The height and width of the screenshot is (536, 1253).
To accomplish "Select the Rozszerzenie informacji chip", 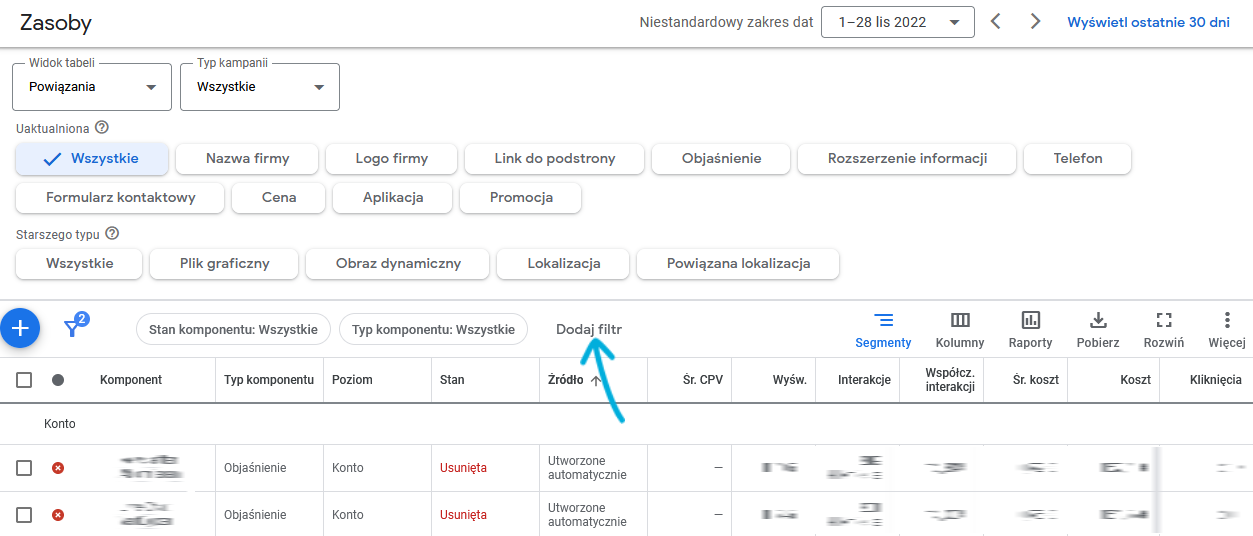I will [907, 158].
